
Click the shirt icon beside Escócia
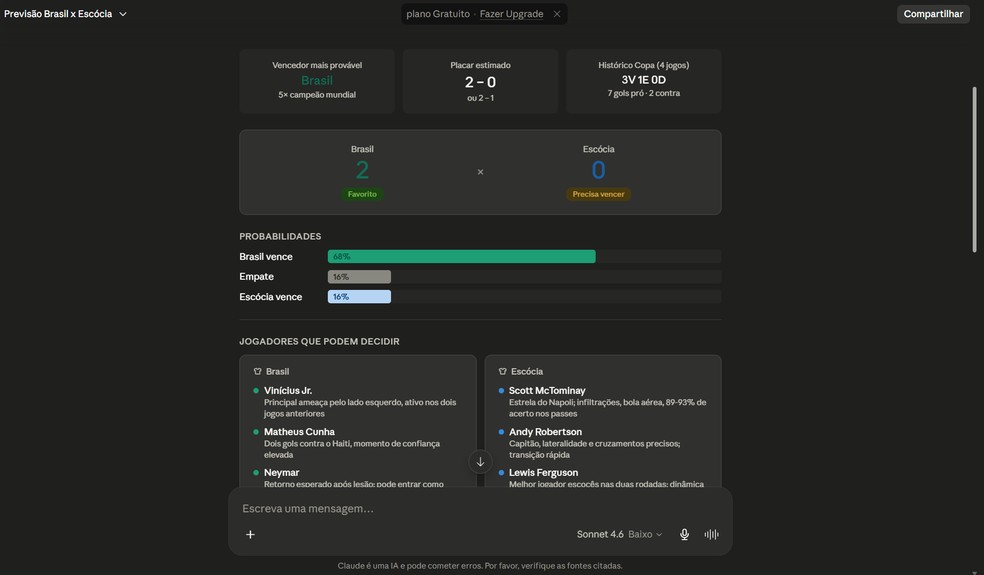pos(502,372)
